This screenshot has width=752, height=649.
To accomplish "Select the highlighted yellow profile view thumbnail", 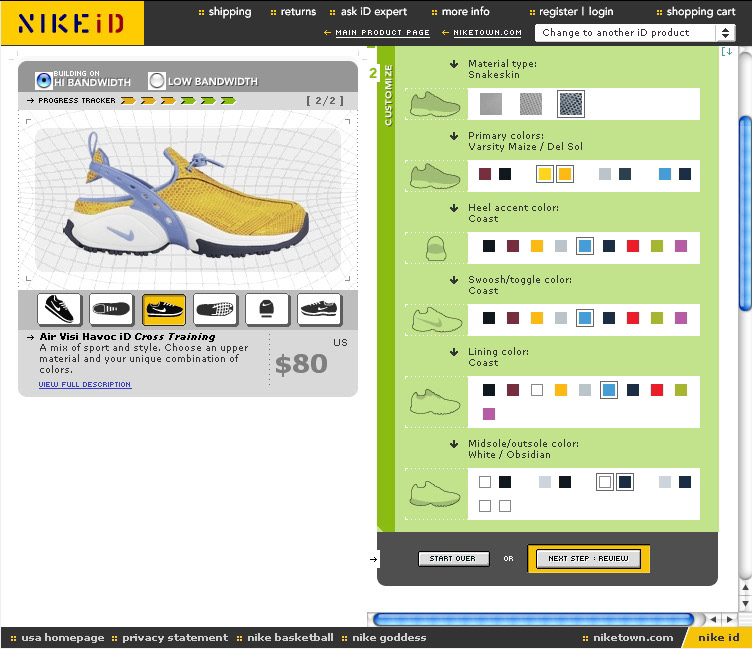I will pos(164,309).
